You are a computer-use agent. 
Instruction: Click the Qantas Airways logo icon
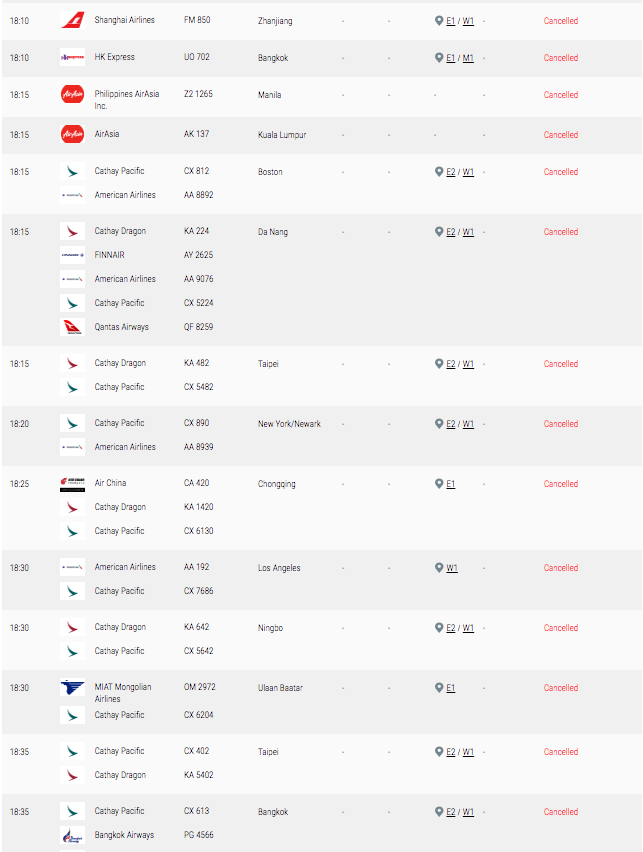[x=72, y=327]
